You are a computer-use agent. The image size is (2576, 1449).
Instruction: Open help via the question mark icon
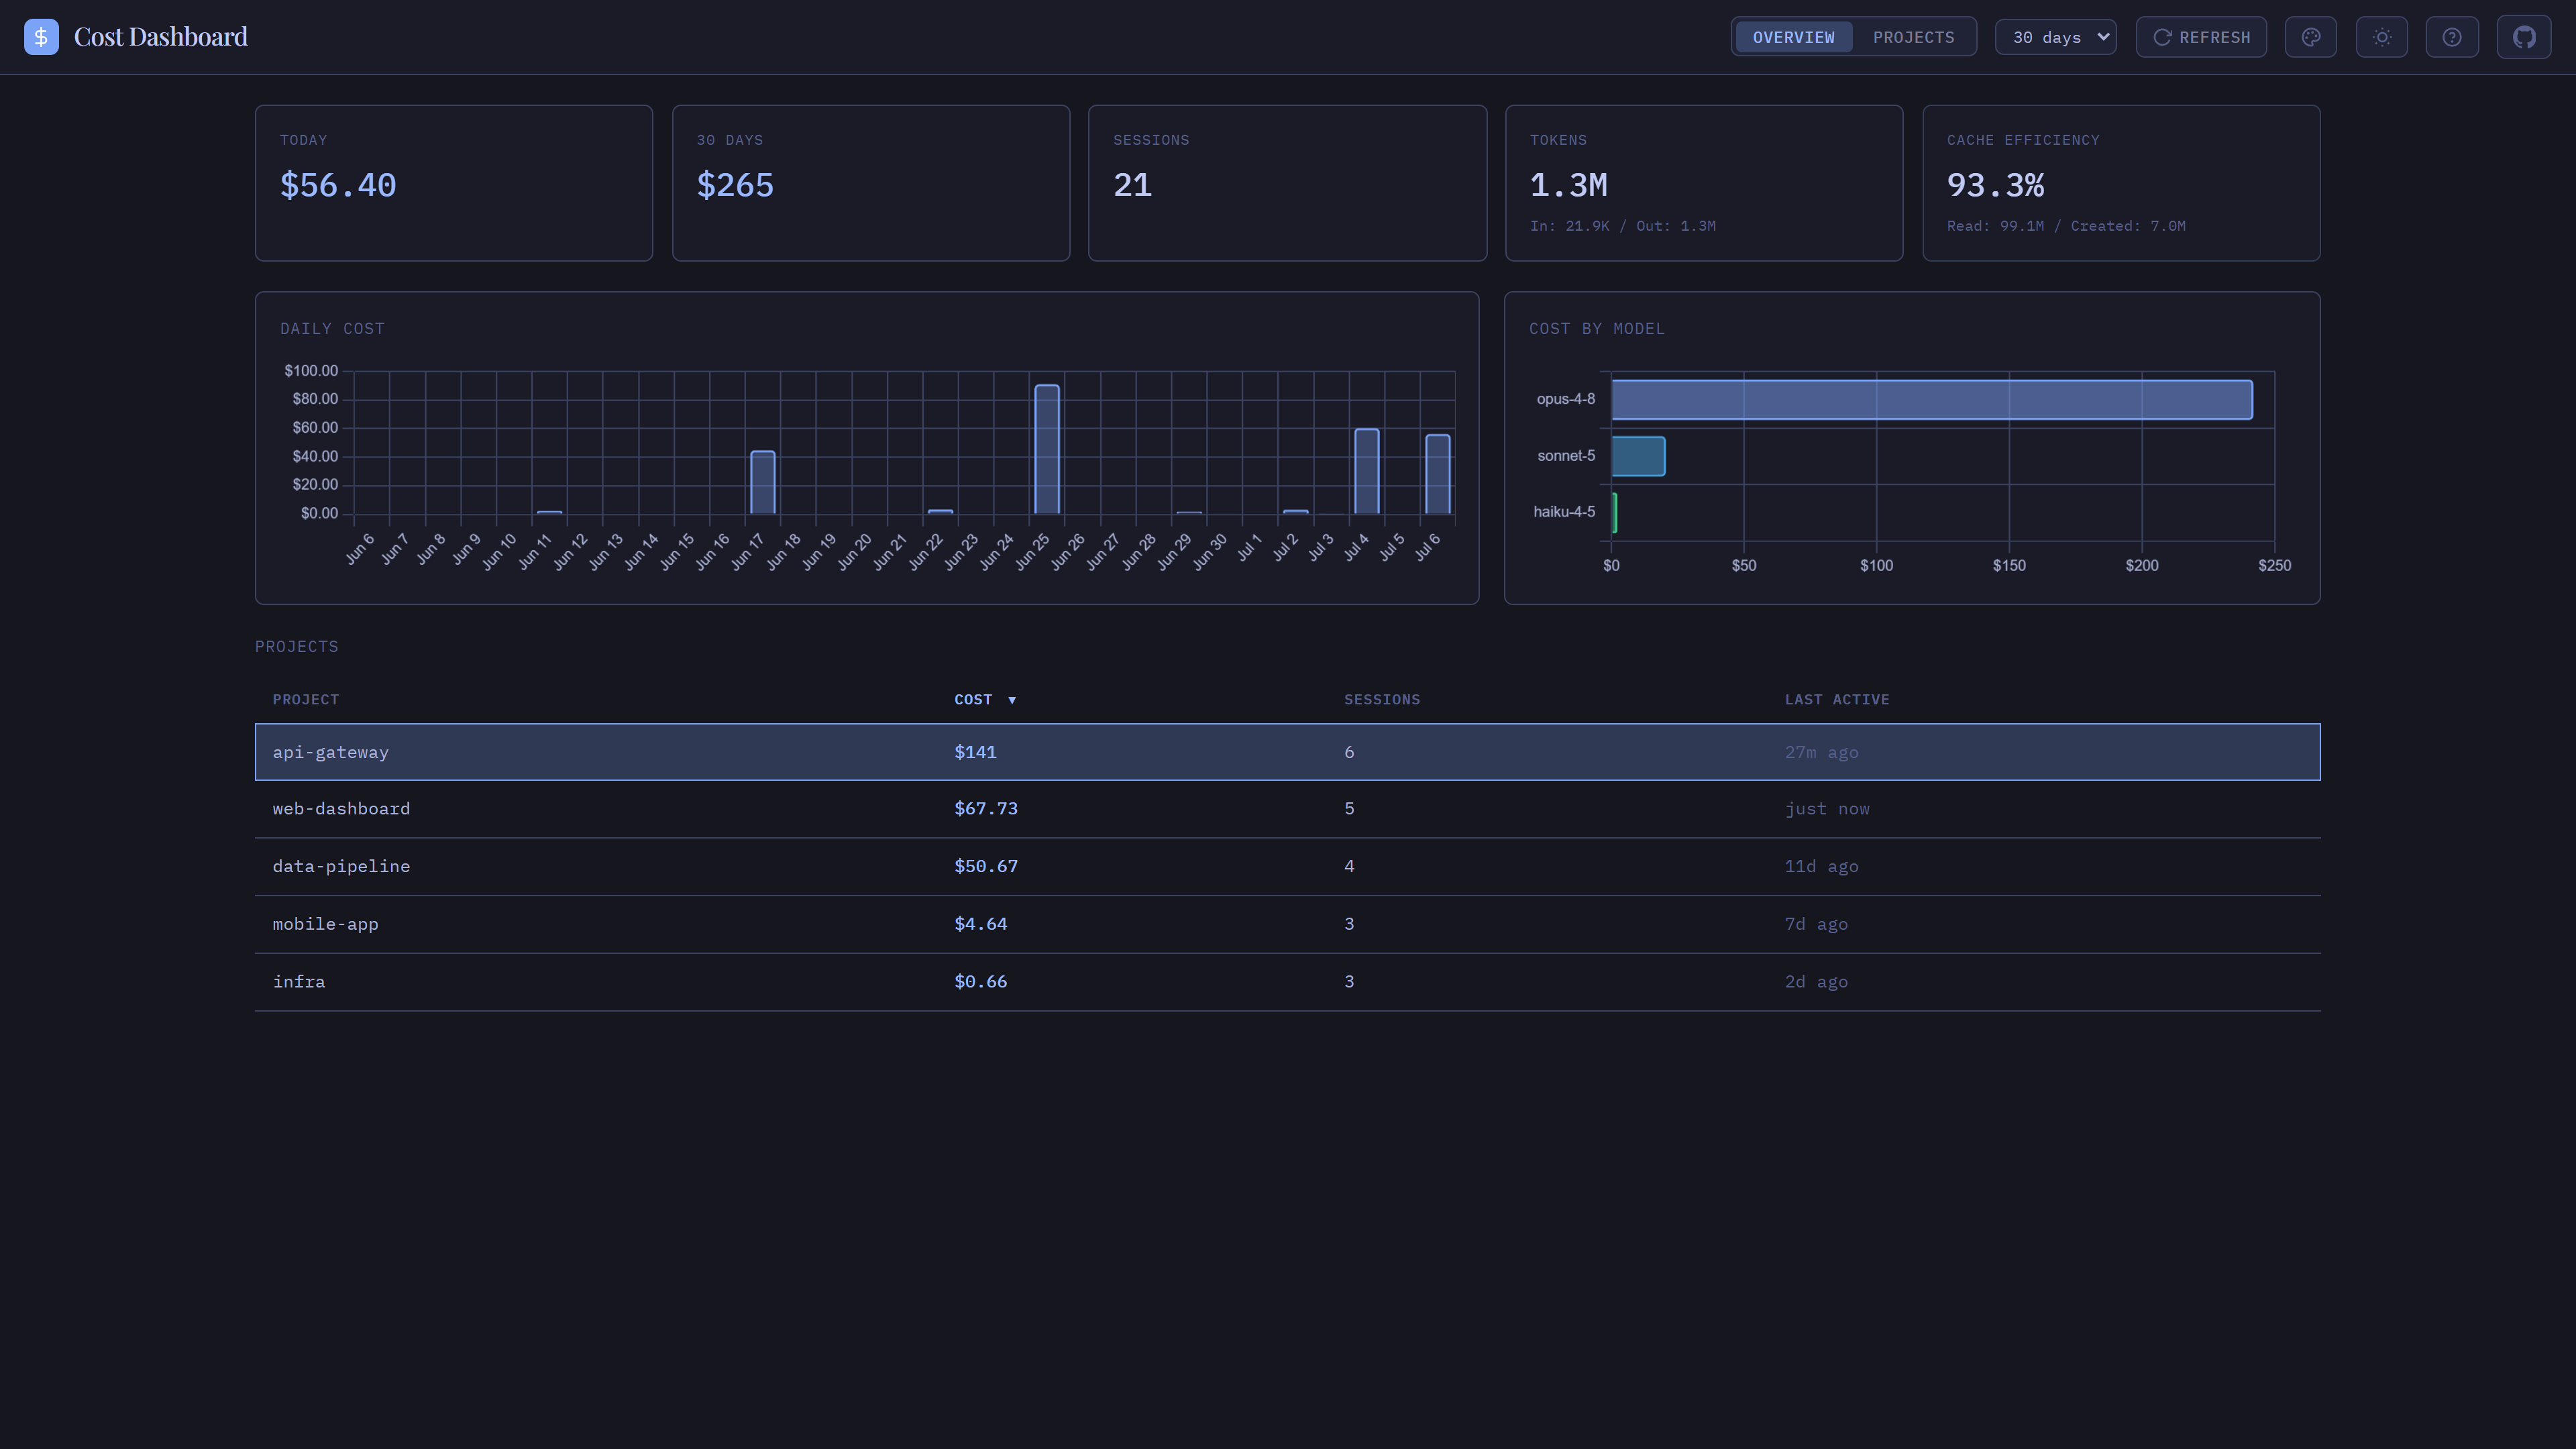[2452, 37]
